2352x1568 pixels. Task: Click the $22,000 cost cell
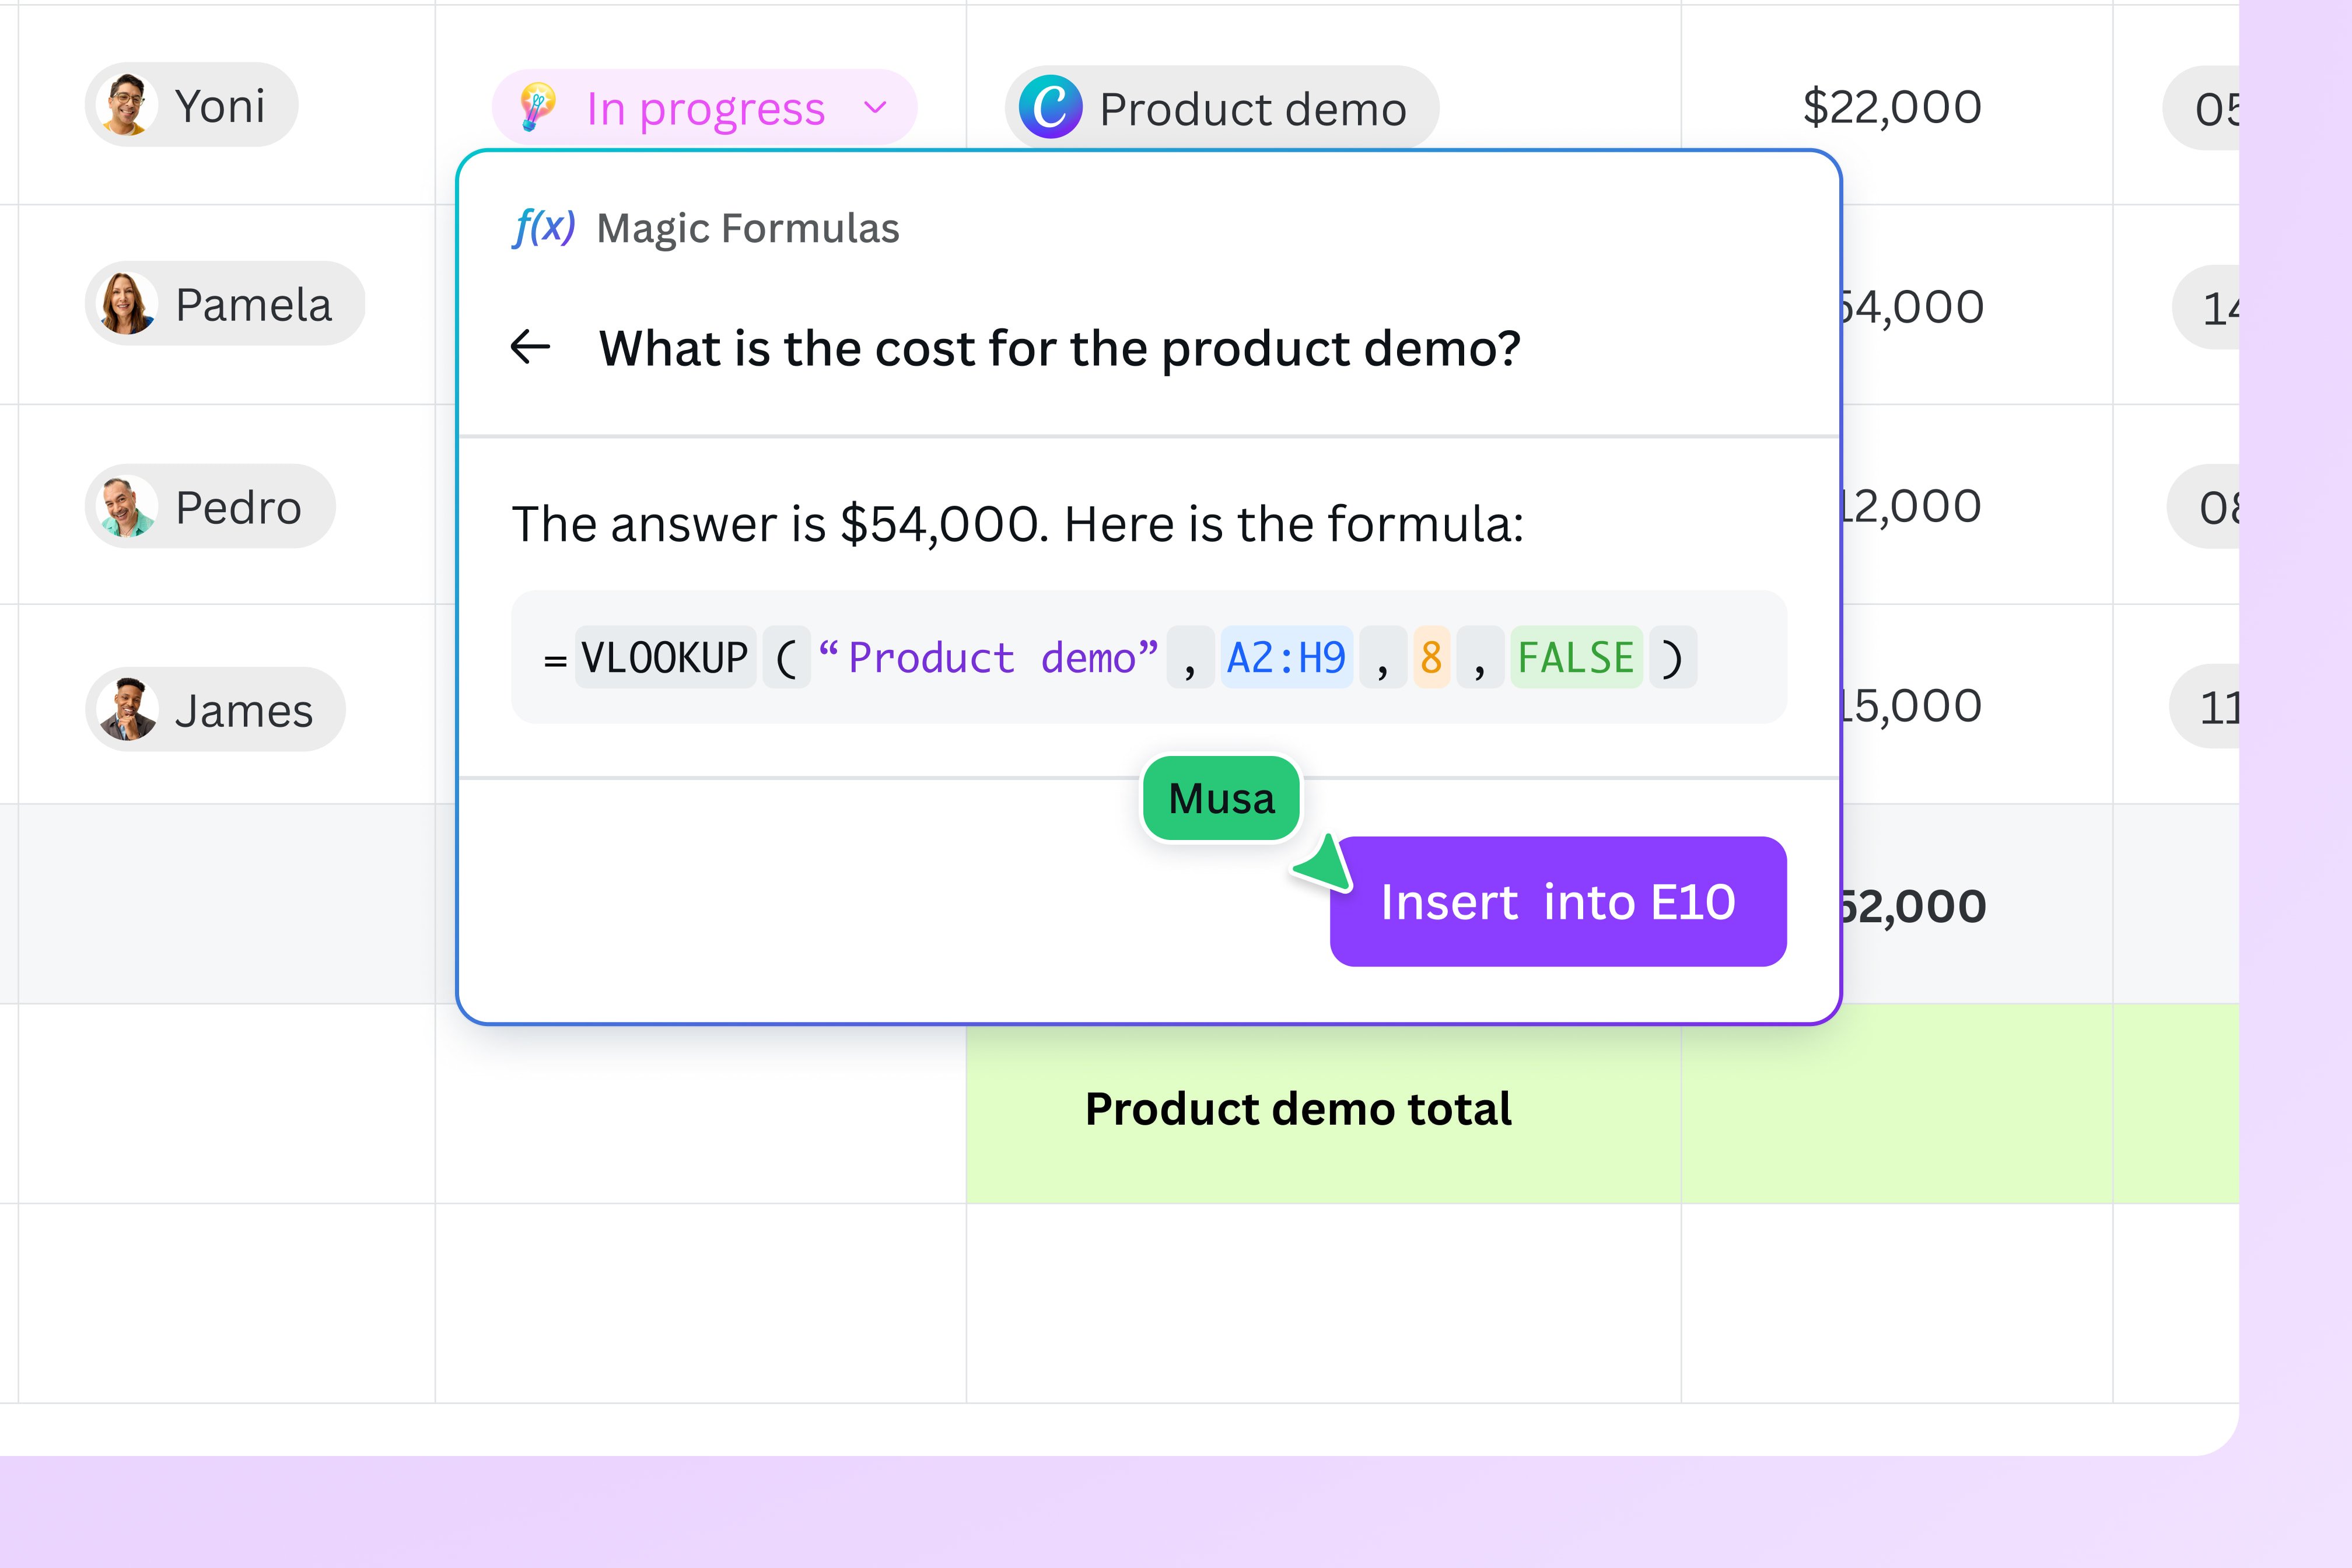[x=1890, y=106]
